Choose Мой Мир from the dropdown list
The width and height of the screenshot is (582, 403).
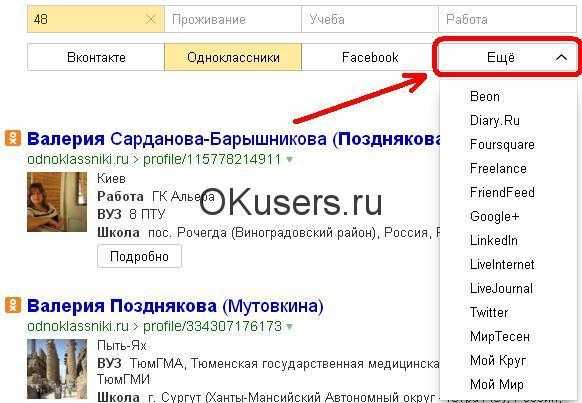(496, 384)
